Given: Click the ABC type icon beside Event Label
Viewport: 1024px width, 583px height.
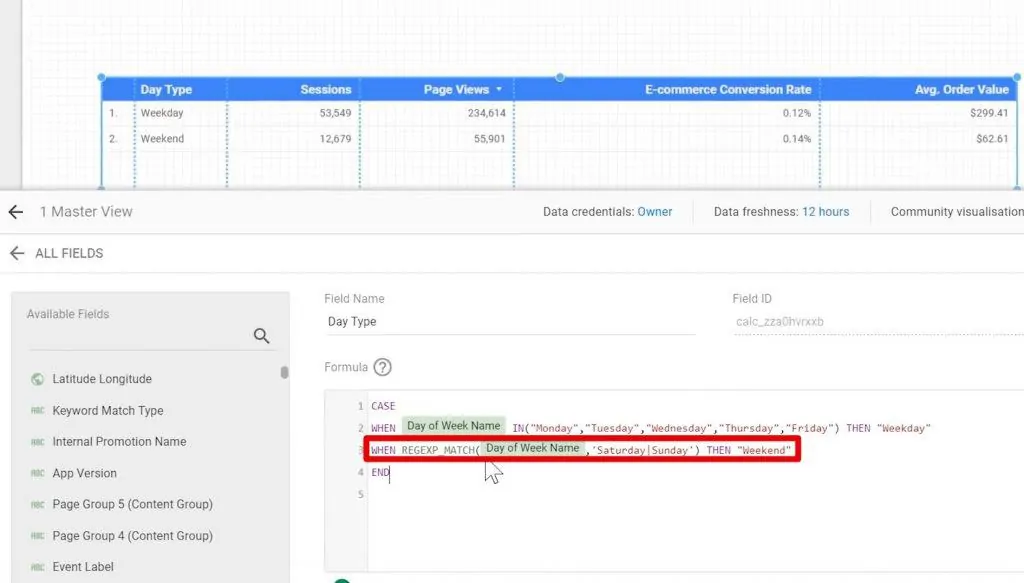Looking at the screenshot, I should pyautogui.click(x=38, y=568).
